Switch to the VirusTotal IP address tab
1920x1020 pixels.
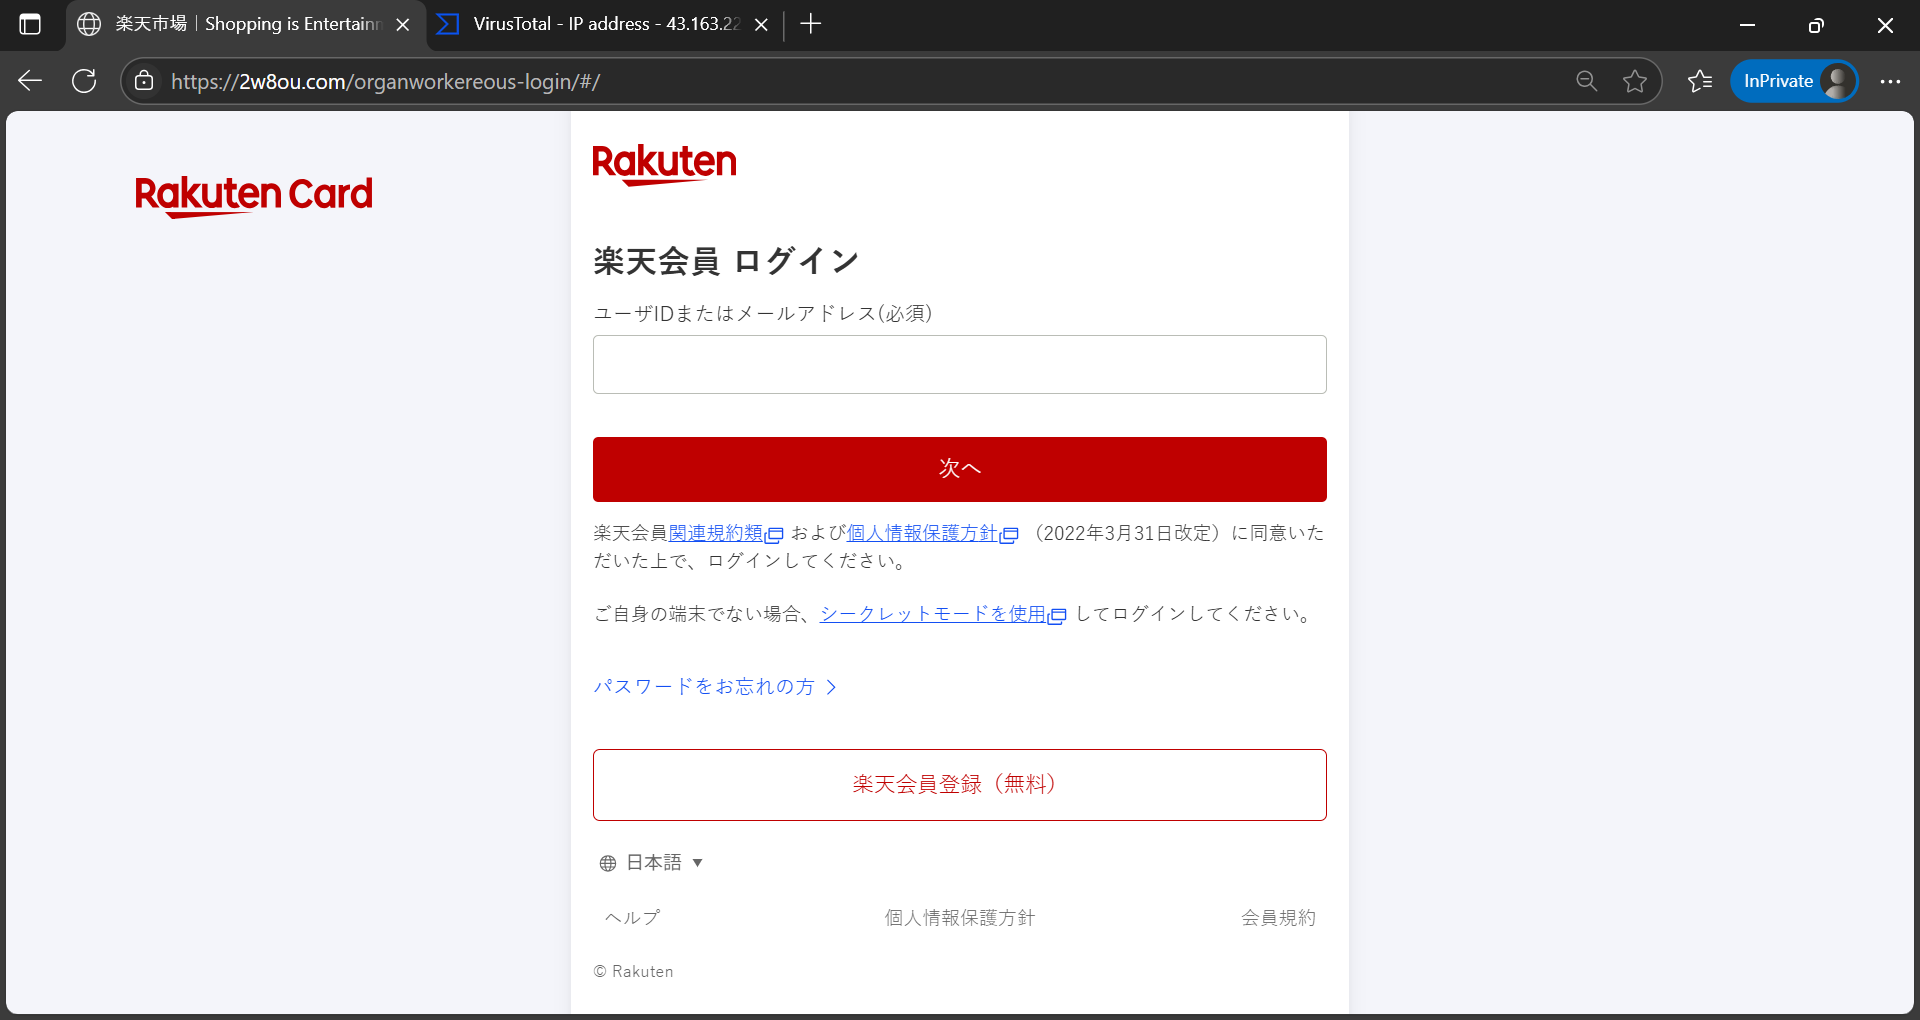(604, 24)
